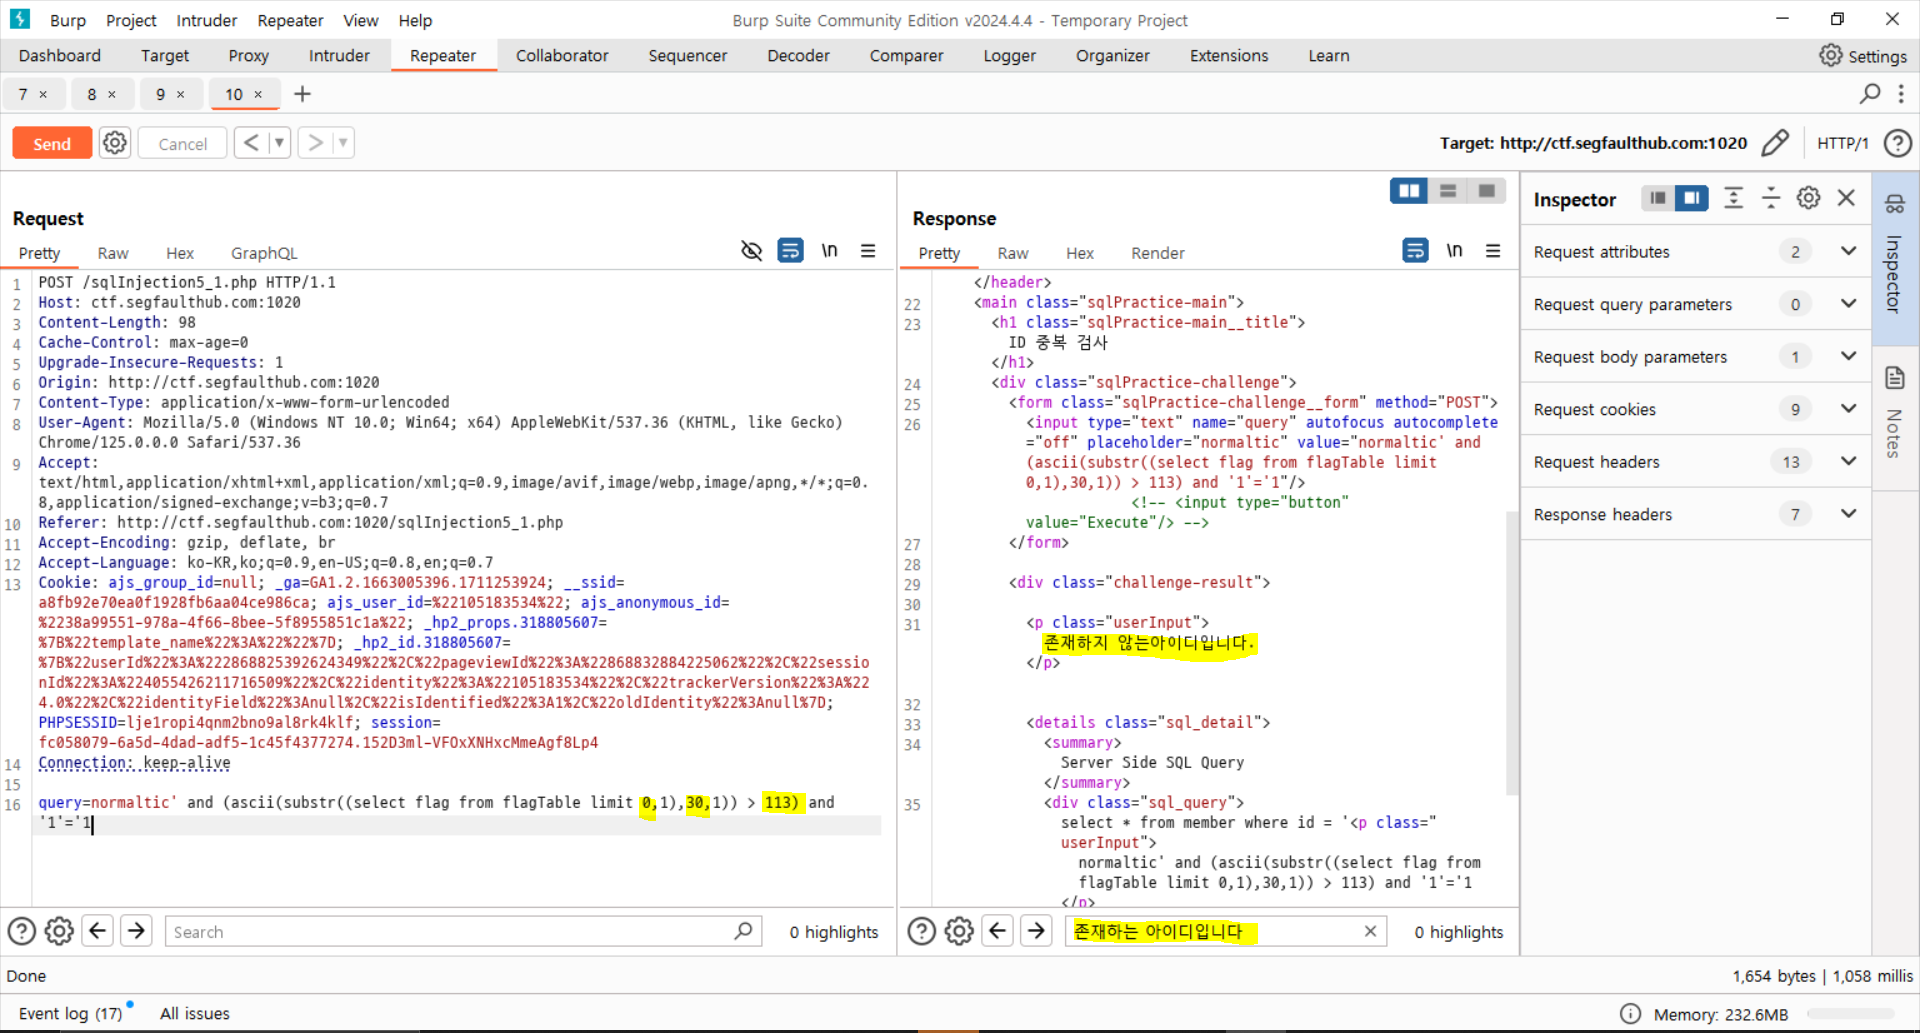Switch to Repeater tab 9

click(x=160, y=94)
